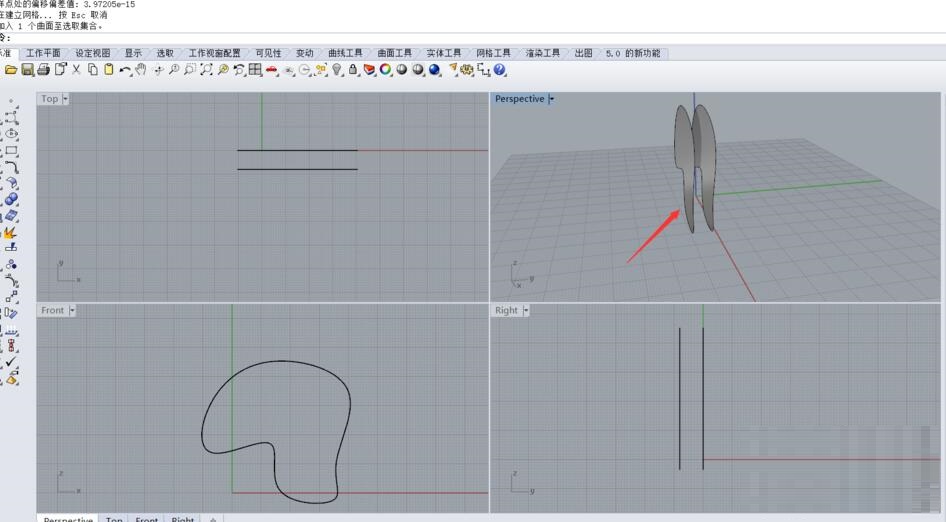
Task: Open the 实体工具 toolbar tab
Action: tap(443, 53)
